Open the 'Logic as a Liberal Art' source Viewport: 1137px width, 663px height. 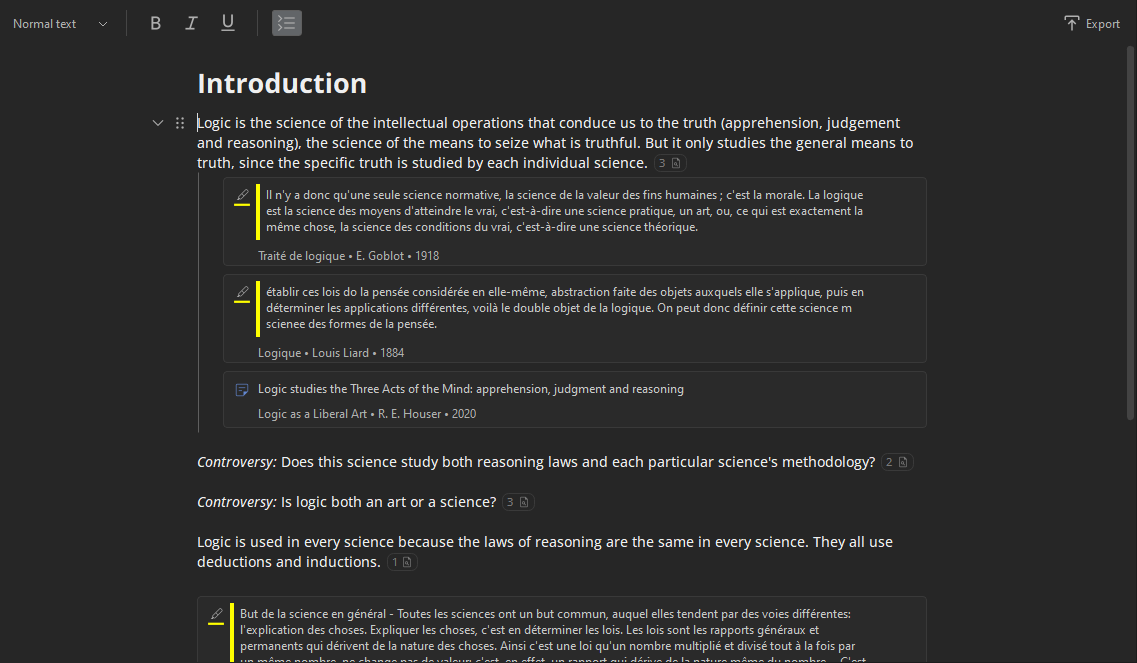[312, 414]
